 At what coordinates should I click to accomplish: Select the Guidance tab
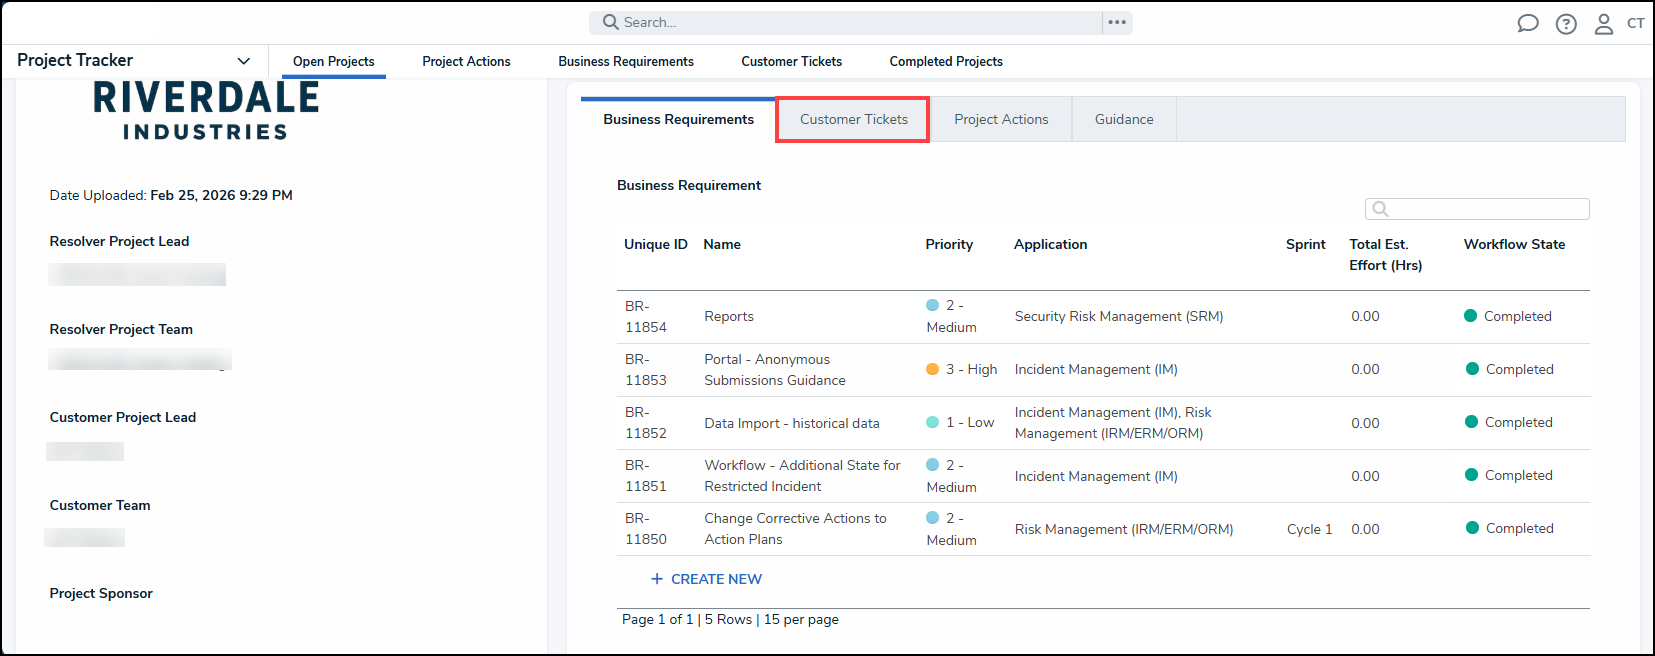click(x=1123, y=119)
